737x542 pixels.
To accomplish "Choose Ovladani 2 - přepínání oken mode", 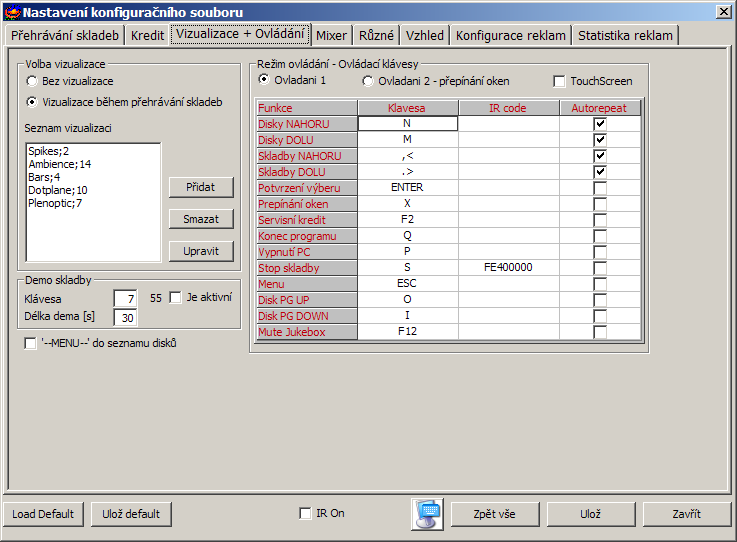I will pyautogui.click(x=368, y=81).
